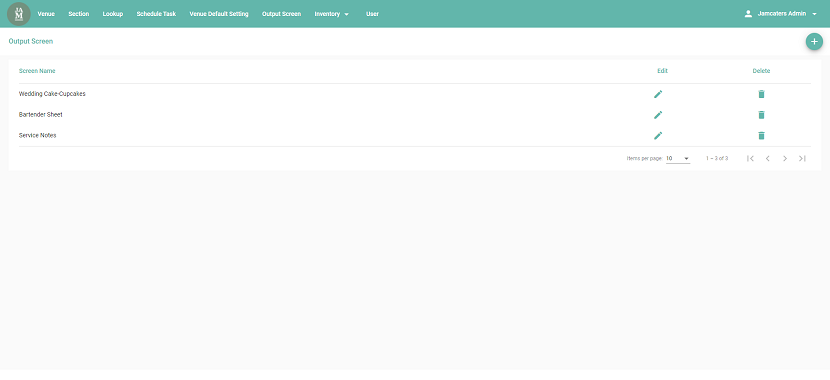Add a new output screen
The height and width of the screenshot is (380, 830).
(814, 42)
